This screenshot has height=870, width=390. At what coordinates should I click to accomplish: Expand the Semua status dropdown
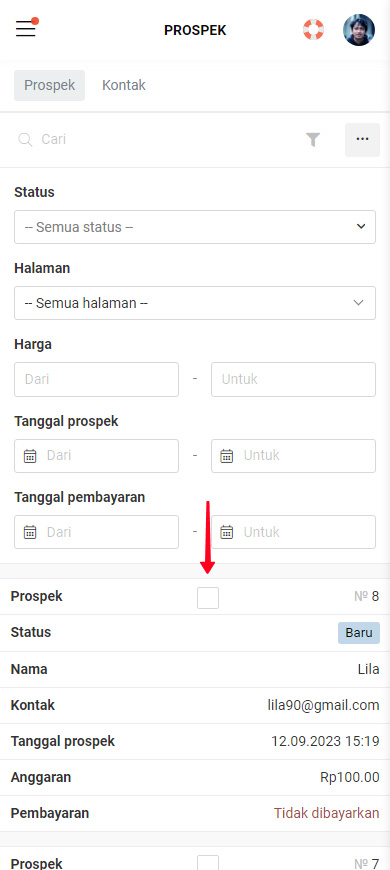pos(195,227)
